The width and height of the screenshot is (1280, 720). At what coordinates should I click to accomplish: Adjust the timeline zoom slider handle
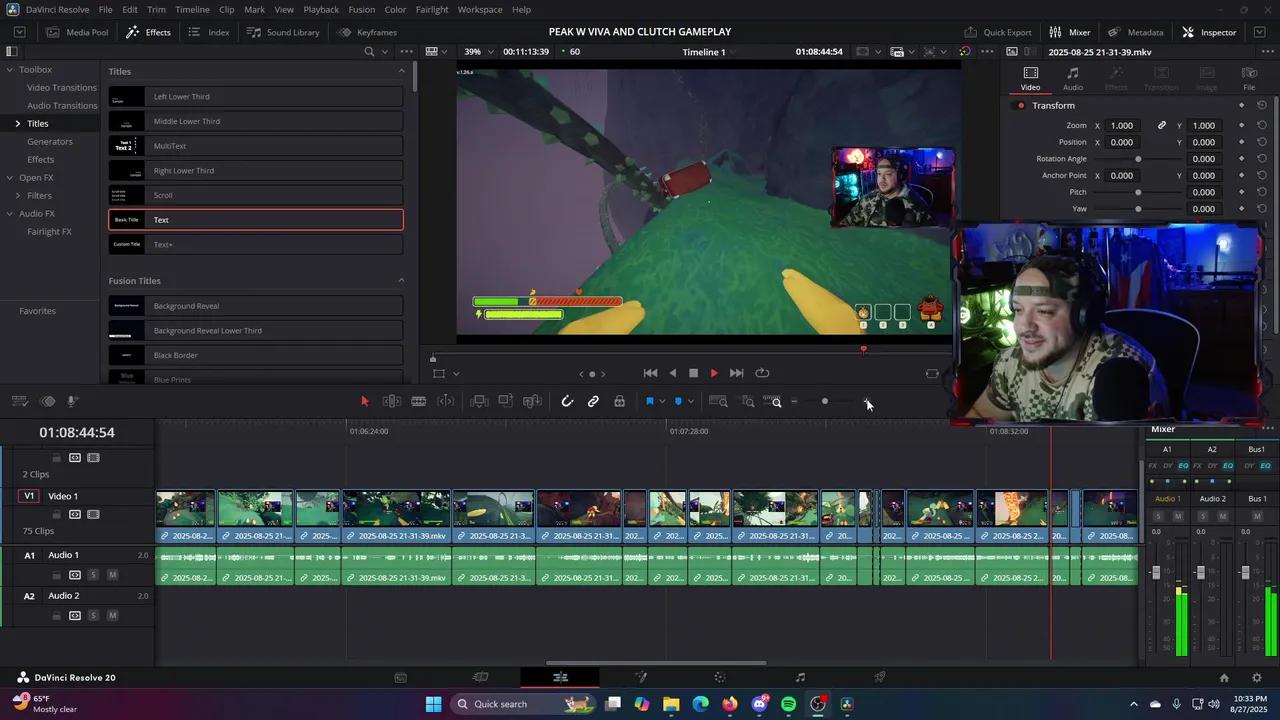coord(825,402)
